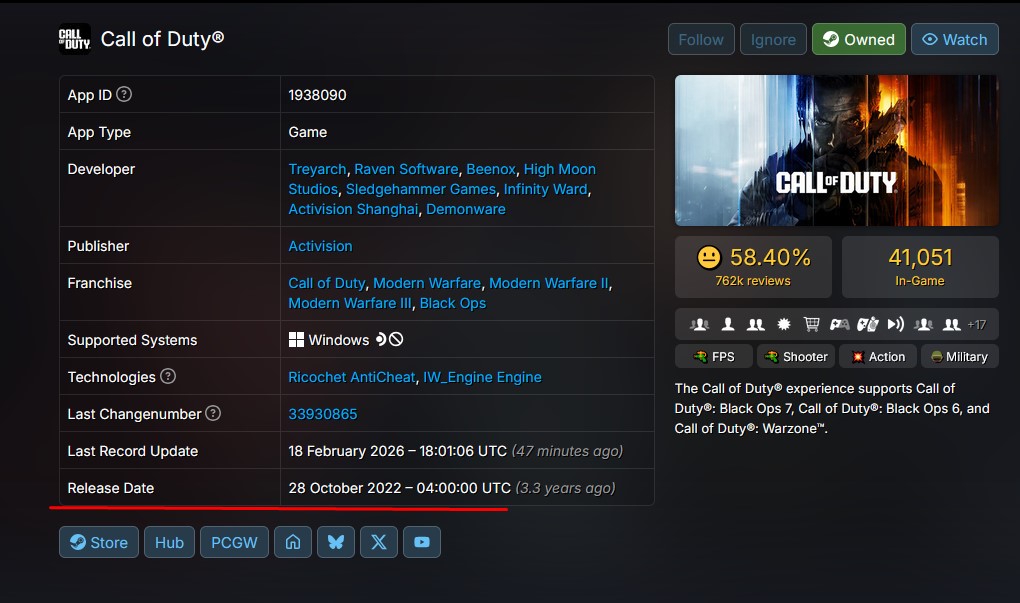
Task: Open the YouTube link button
Action: point(422,542)
